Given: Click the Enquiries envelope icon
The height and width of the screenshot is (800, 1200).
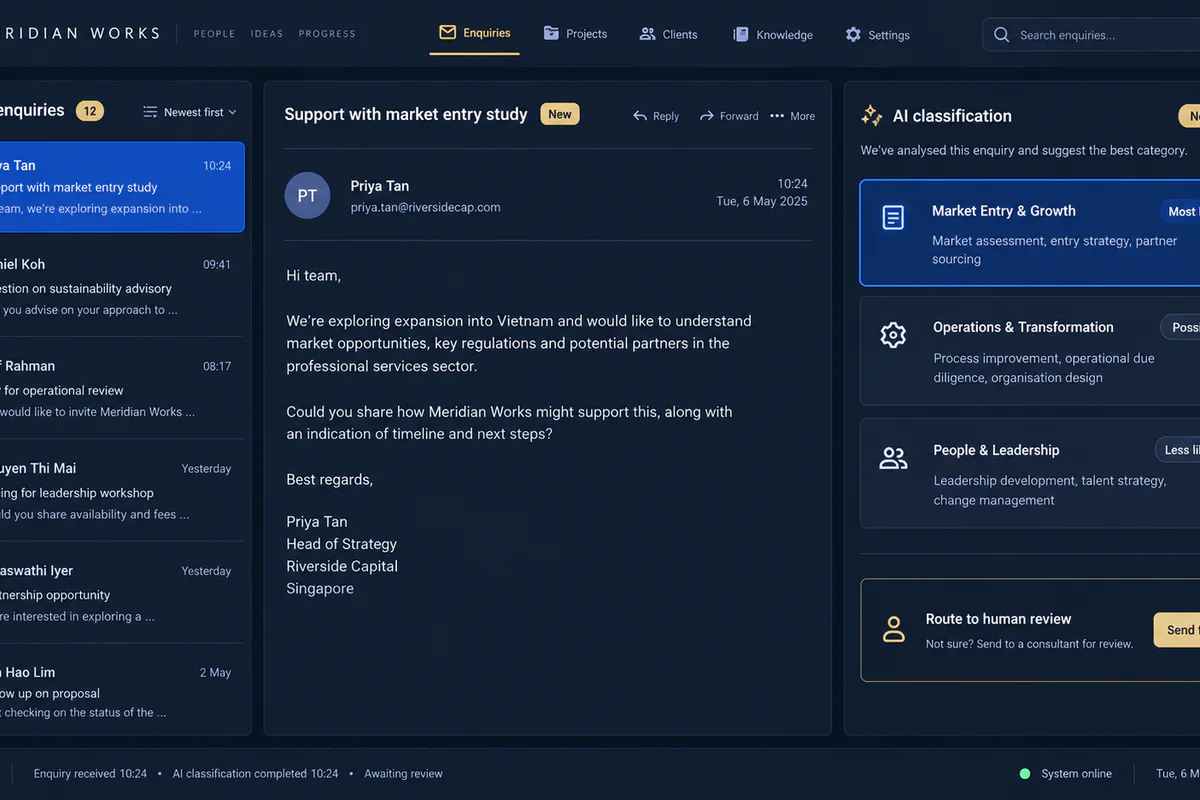Looking at the screenshot, I should pyautogui.click(x=448, y=33).
